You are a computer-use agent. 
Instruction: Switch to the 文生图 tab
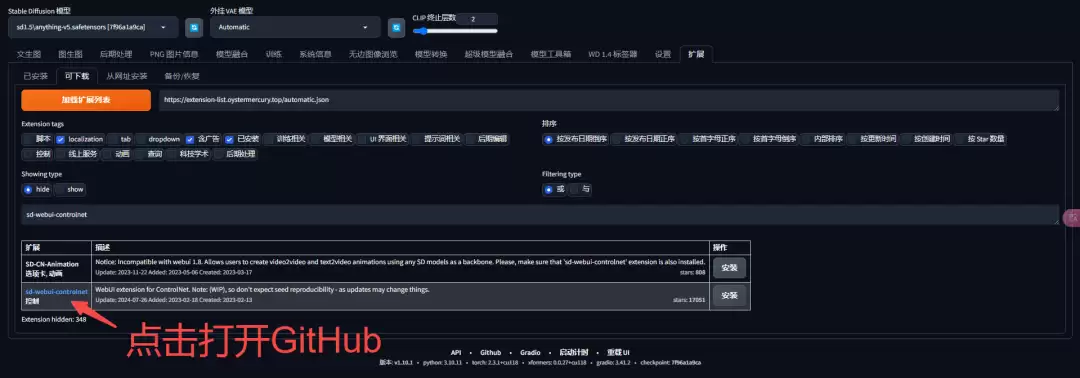(x=29, y=54)
